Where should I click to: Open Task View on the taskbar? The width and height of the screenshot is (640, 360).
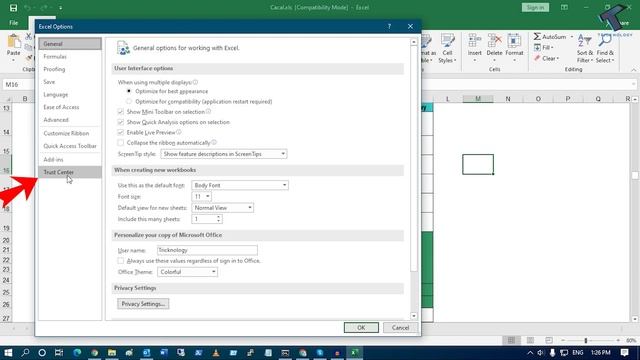59,353
